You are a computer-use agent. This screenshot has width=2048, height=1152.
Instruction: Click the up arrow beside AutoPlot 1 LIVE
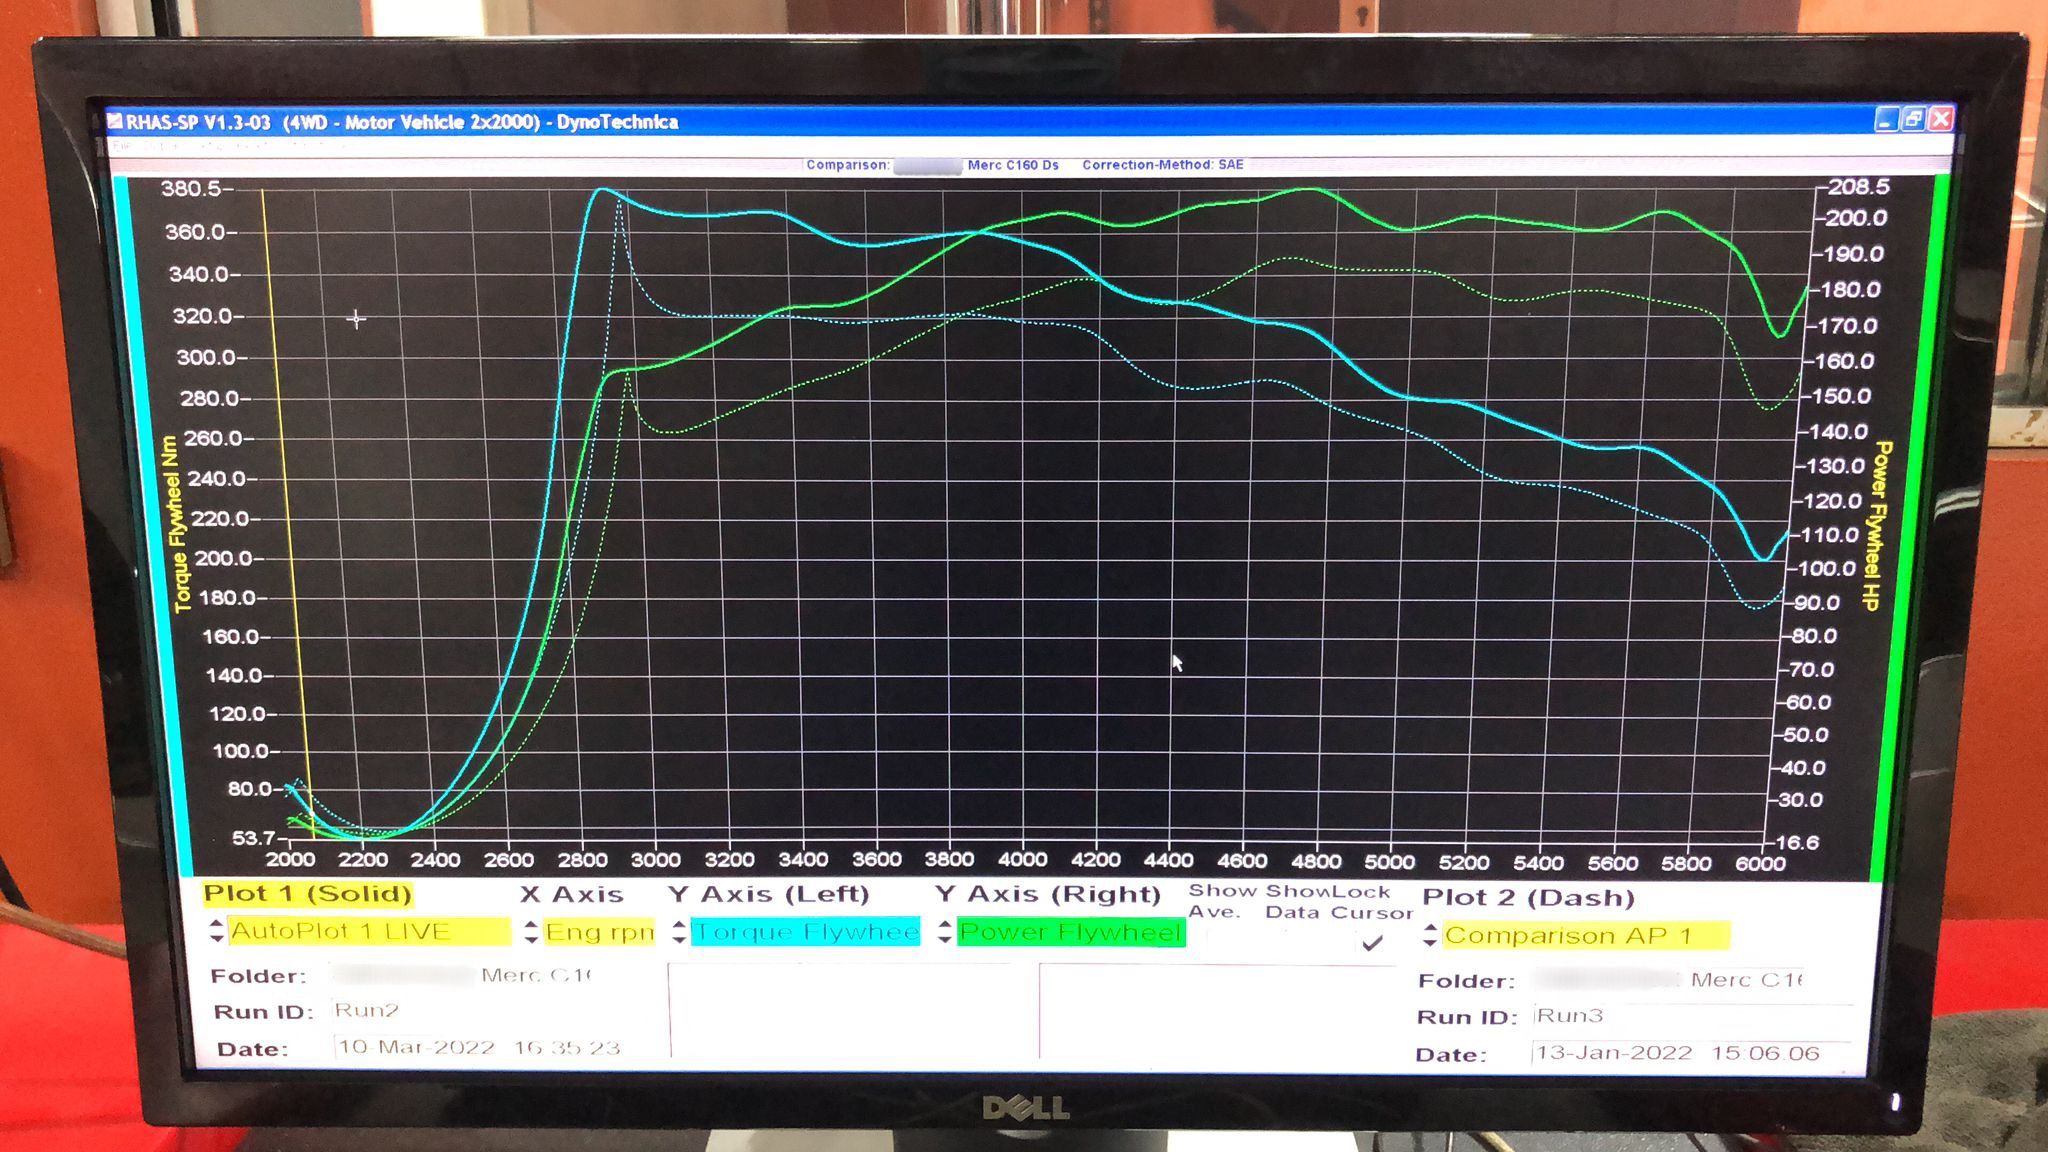coord(216,924)
